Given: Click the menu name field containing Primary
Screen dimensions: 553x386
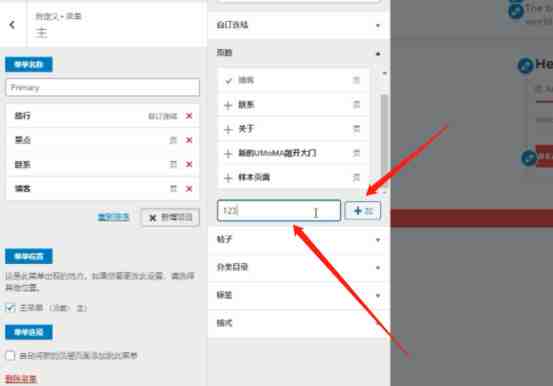Looking at the screenshot, I should (x=103, y=88).
